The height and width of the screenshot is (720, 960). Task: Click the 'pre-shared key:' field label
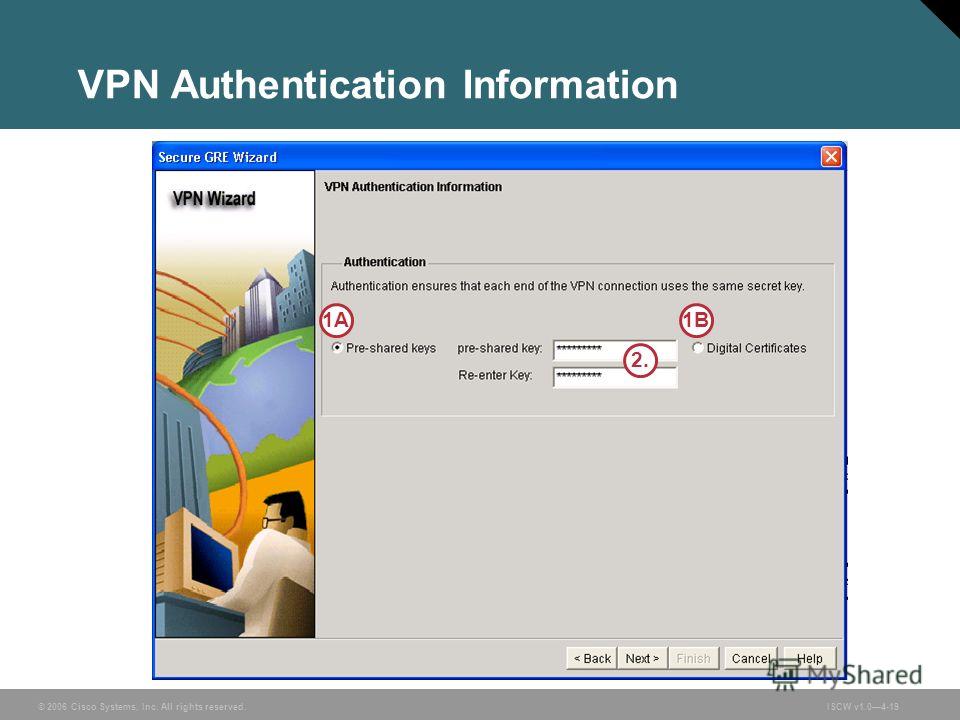tap(500, 348)
